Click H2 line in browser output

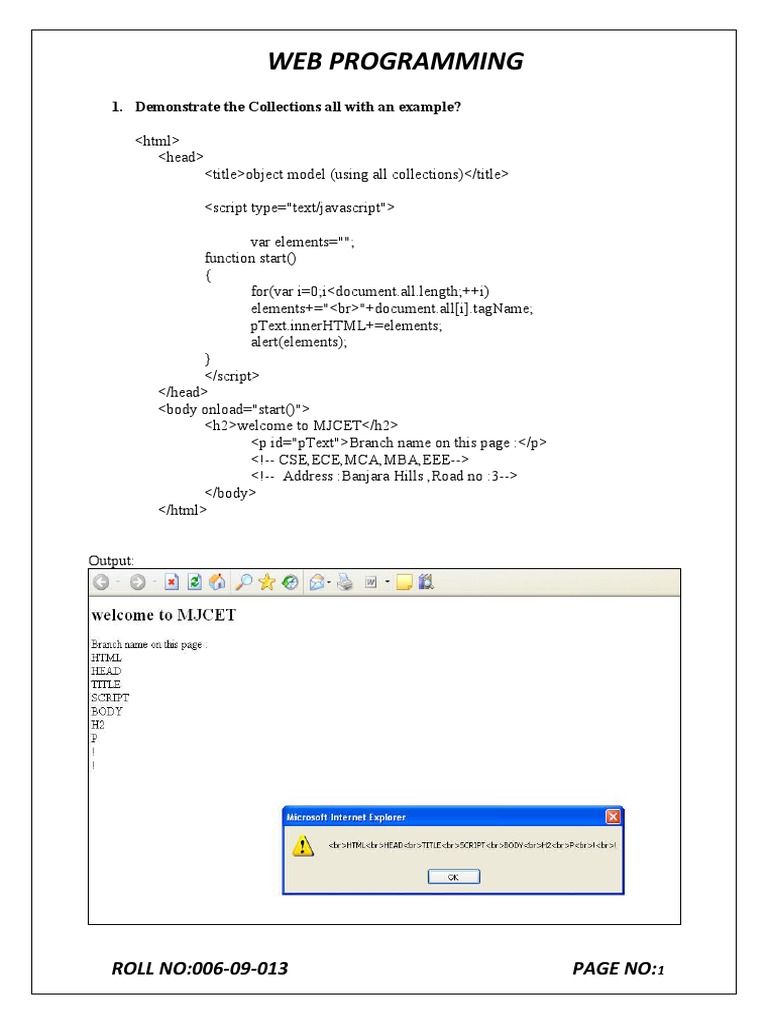tap(98, 725)
